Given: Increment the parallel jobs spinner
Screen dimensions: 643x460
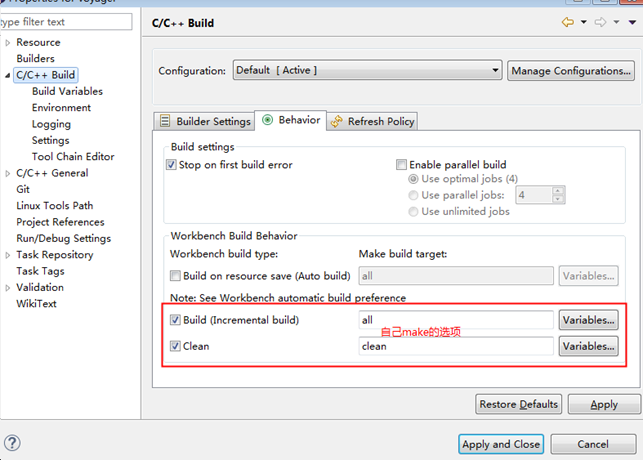Looking at the screenshot, I should pos(558,191).
